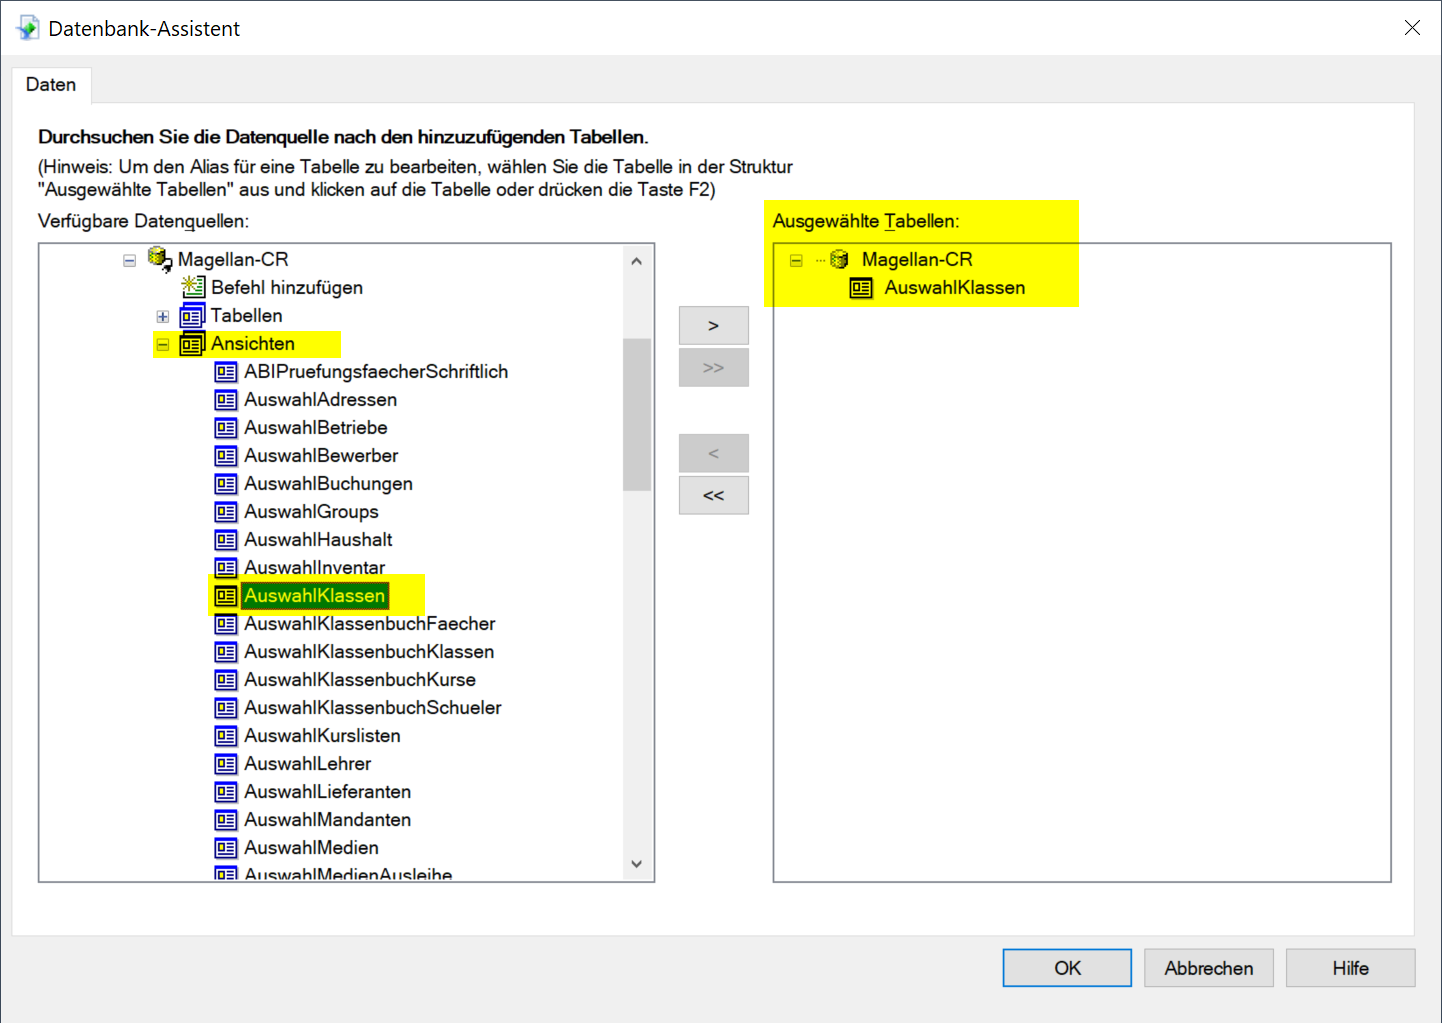
Task: Click the scroll-down arrow of the data sources list
Action: coord(637,864)
